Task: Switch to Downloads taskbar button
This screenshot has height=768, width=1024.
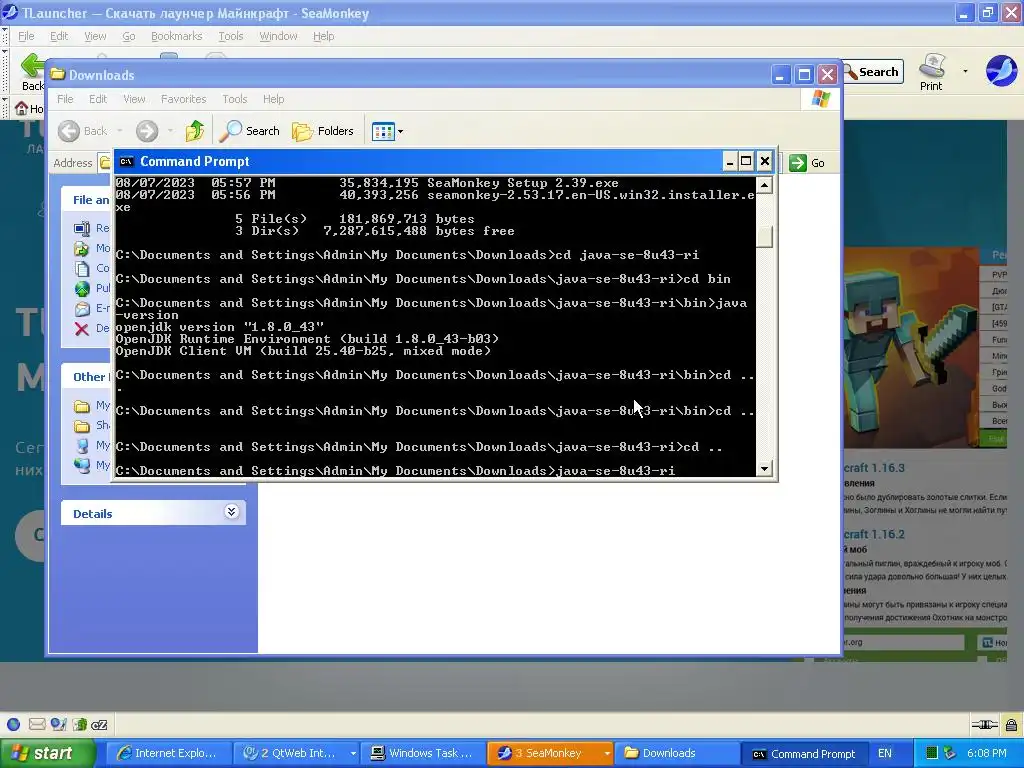Action: point(678,753)
